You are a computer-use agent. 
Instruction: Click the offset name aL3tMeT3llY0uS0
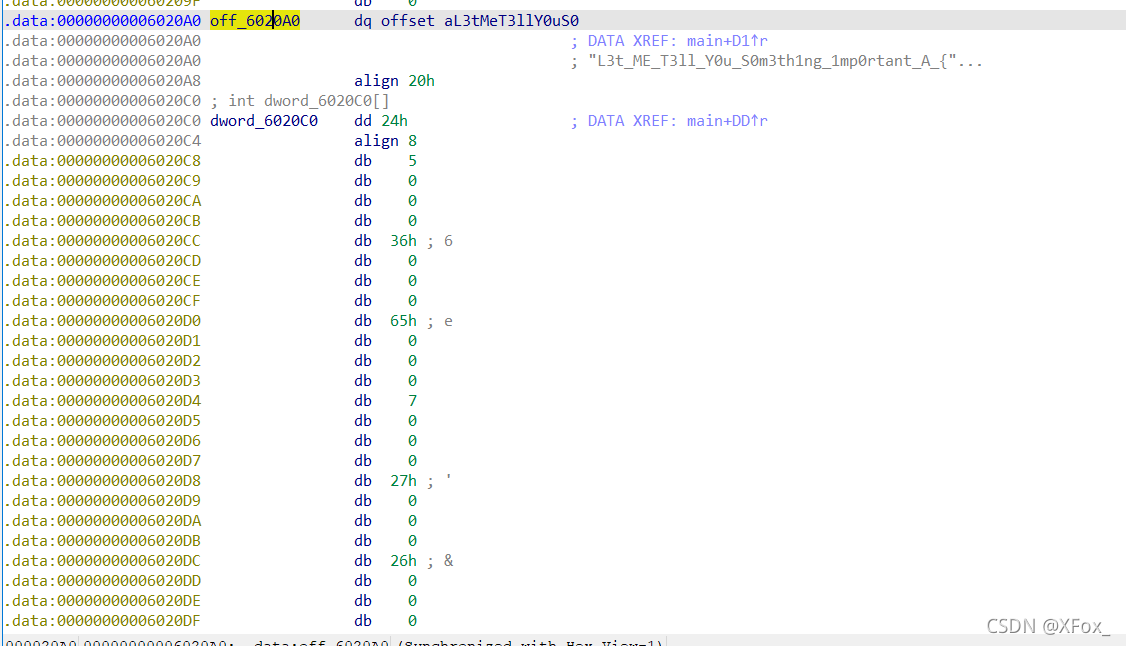coord(509,20)
